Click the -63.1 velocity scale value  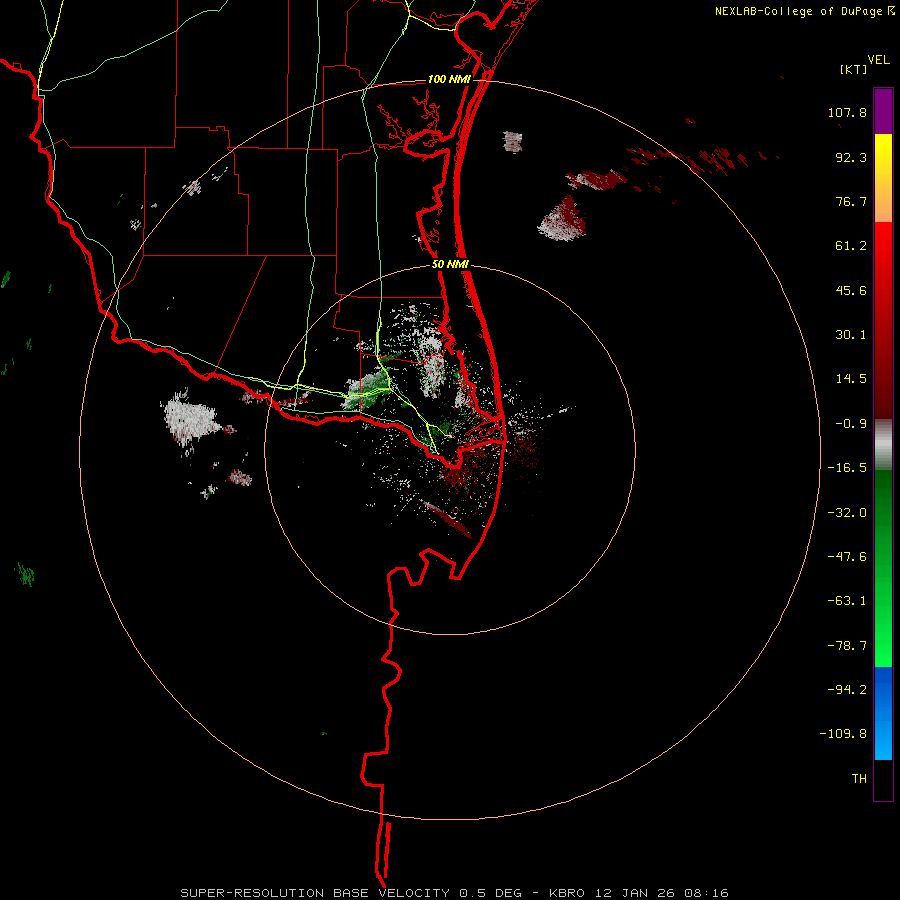coord(847,601)
